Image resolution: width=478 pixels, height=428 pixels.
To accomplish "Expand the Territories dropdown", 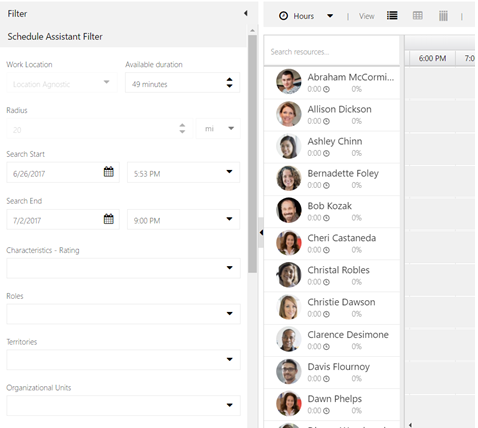I will [x=123, y=359].
